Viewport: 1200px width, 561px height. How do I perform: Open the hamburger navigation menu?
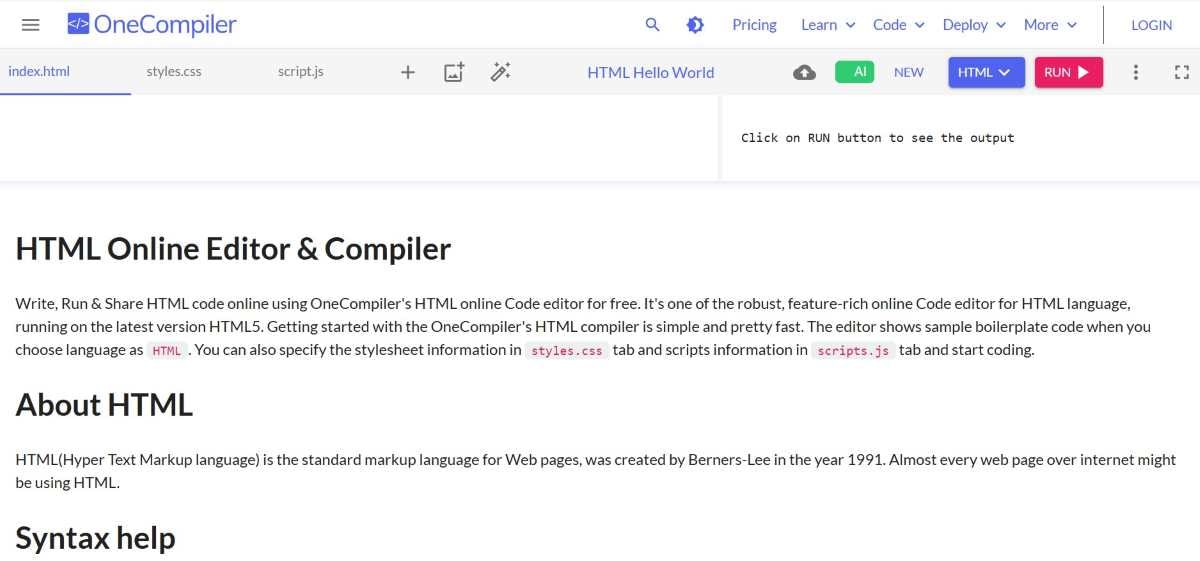click(31, 25)
